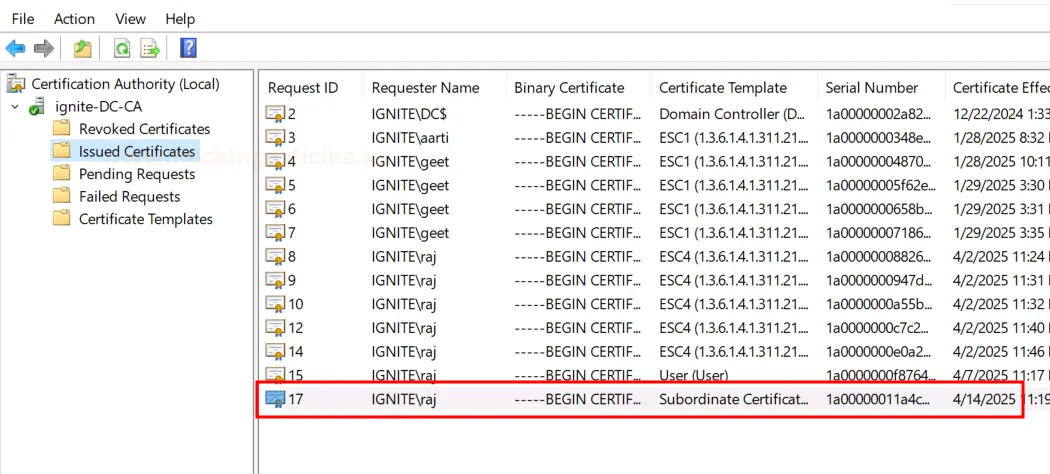Select the Certification Authority (Local) label
This screenshot has width=1050, height=474.
(x=125, y=84)
